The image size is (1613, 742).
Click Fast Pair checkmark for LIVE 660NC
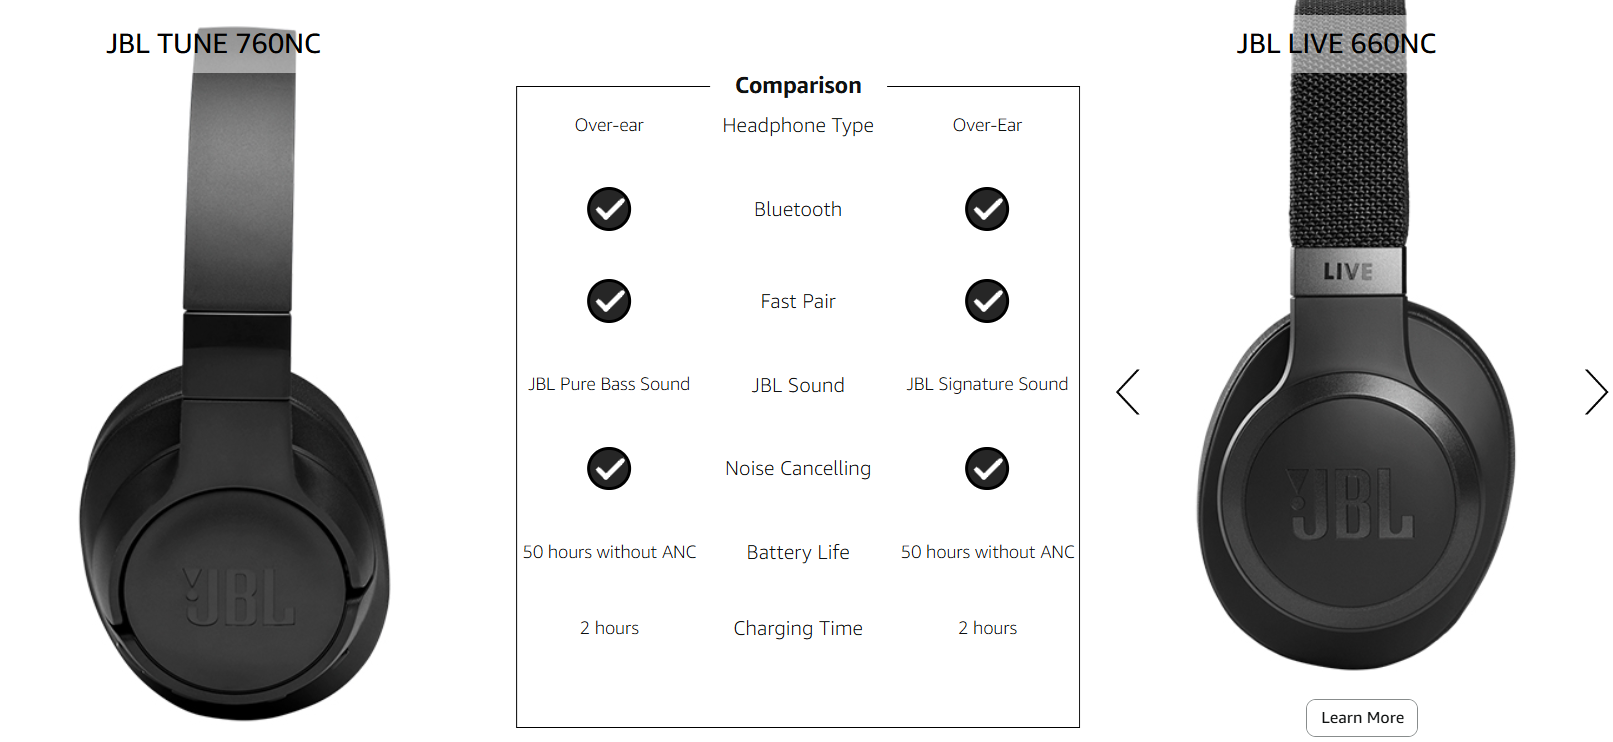point(987,301)
